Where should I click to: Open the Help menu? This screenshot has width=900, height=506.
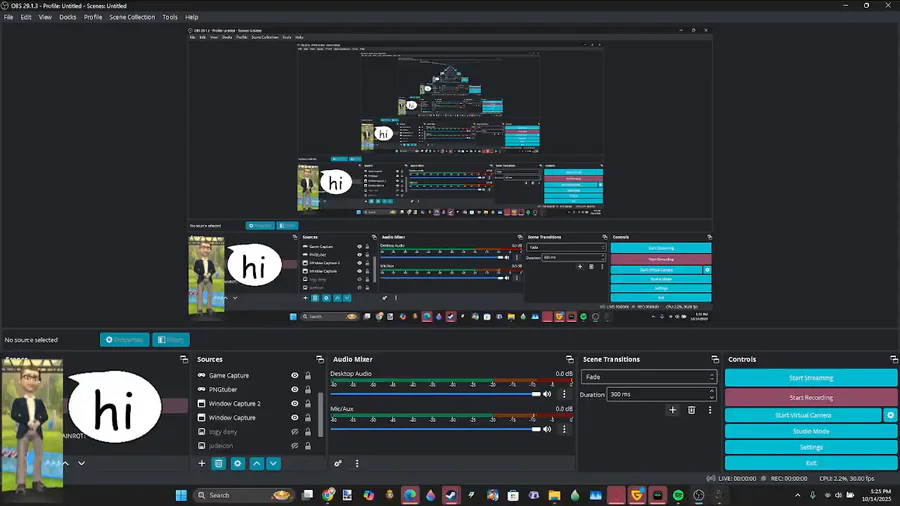pyautogui.click(x=191, y=17)
